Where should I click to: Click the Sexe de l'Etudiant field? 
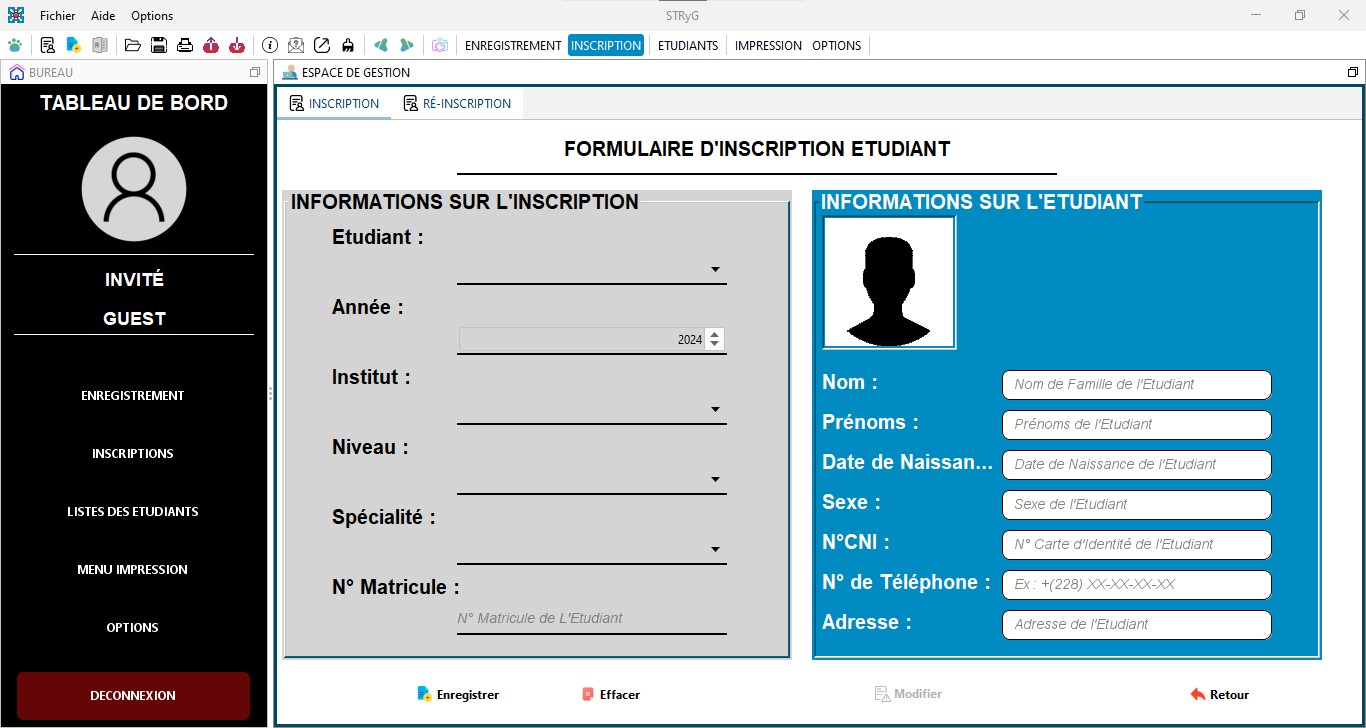point(1137,504)
